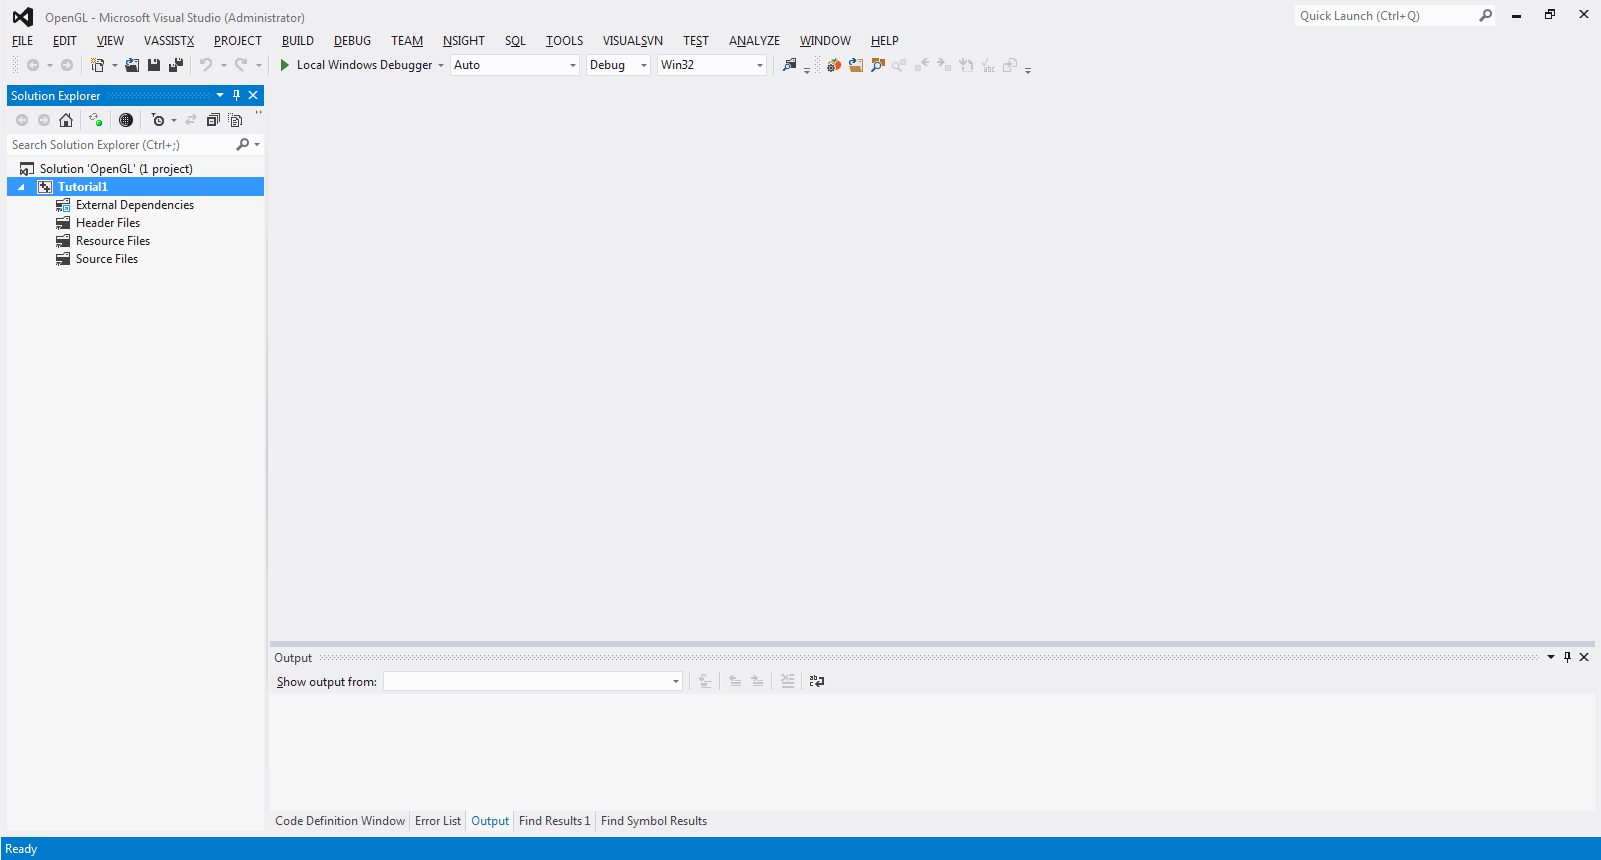1601x860 pixels.
Task: Select the Resource Files folder
Action: pos(113,241)
